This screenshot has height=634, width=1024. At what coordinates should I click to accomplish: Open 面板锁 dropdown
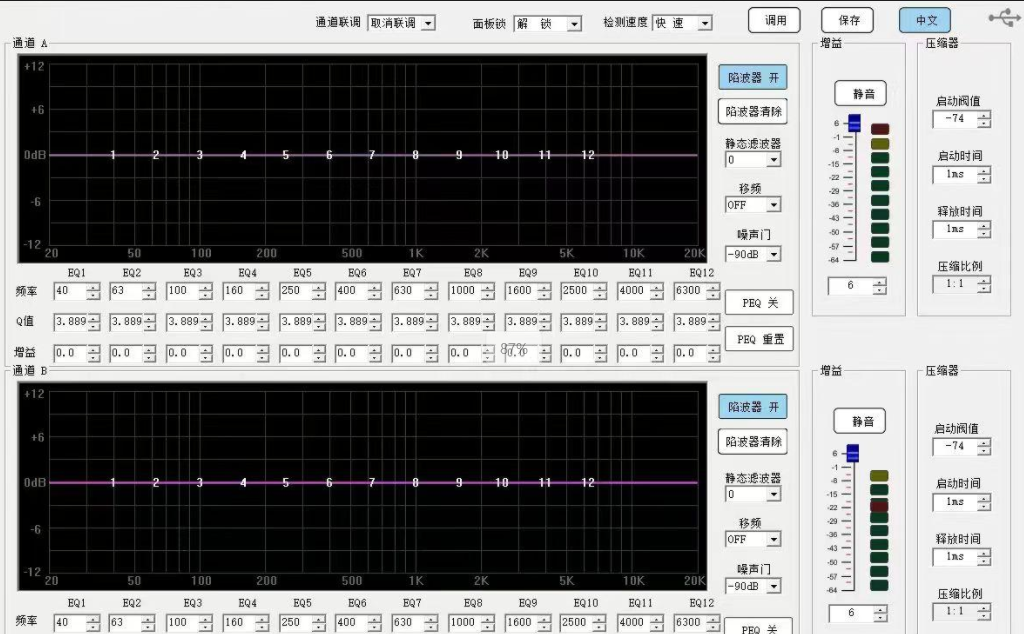(x=547, y=24)
